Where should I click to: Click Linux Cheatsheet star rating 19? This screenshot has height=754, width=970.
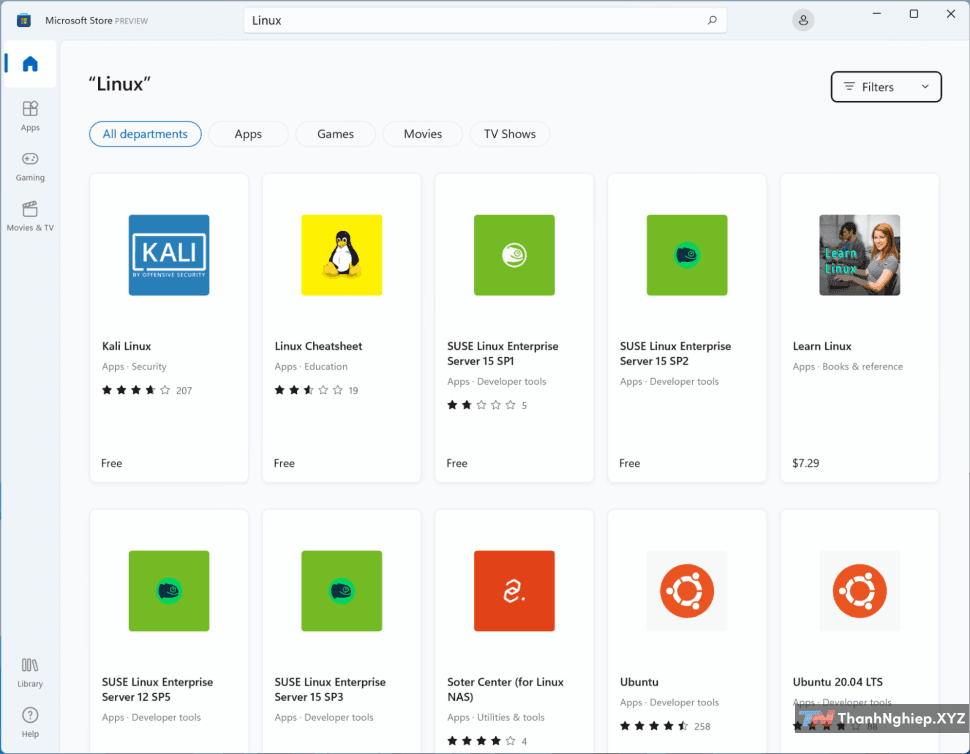click(x=316, y=390)
